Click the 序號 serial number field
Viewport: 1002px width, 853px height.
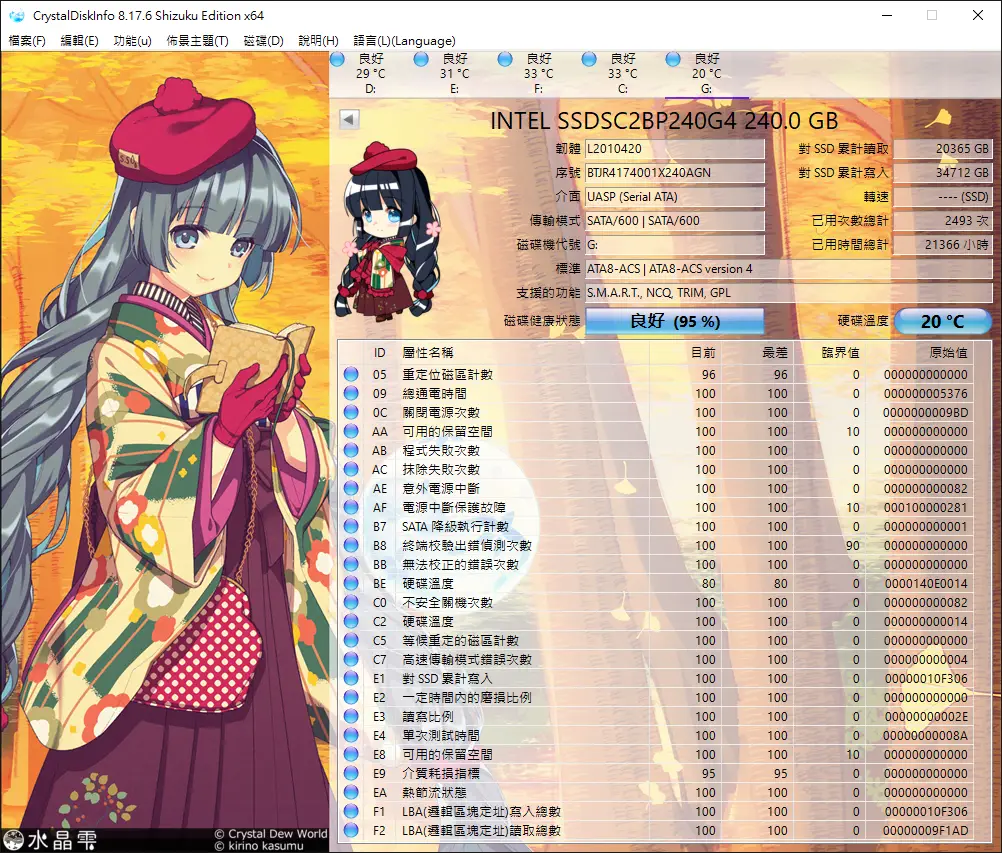[674, 173]
